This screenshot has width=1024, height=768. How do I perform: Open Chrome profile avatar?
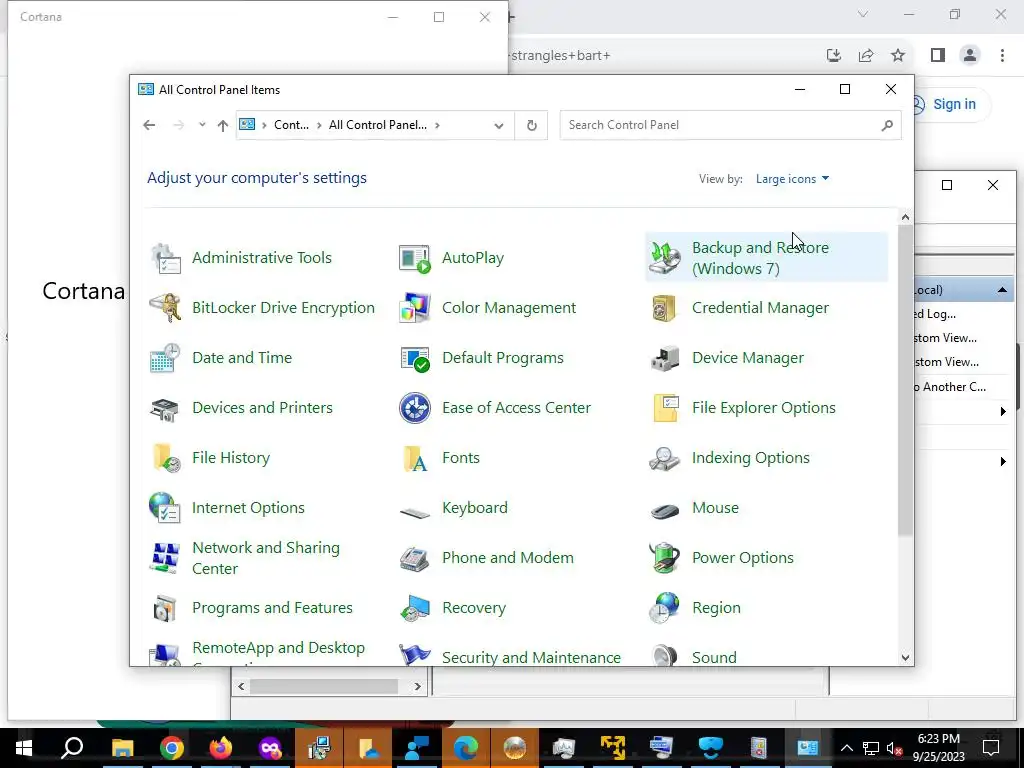click(x=970, y=56)
